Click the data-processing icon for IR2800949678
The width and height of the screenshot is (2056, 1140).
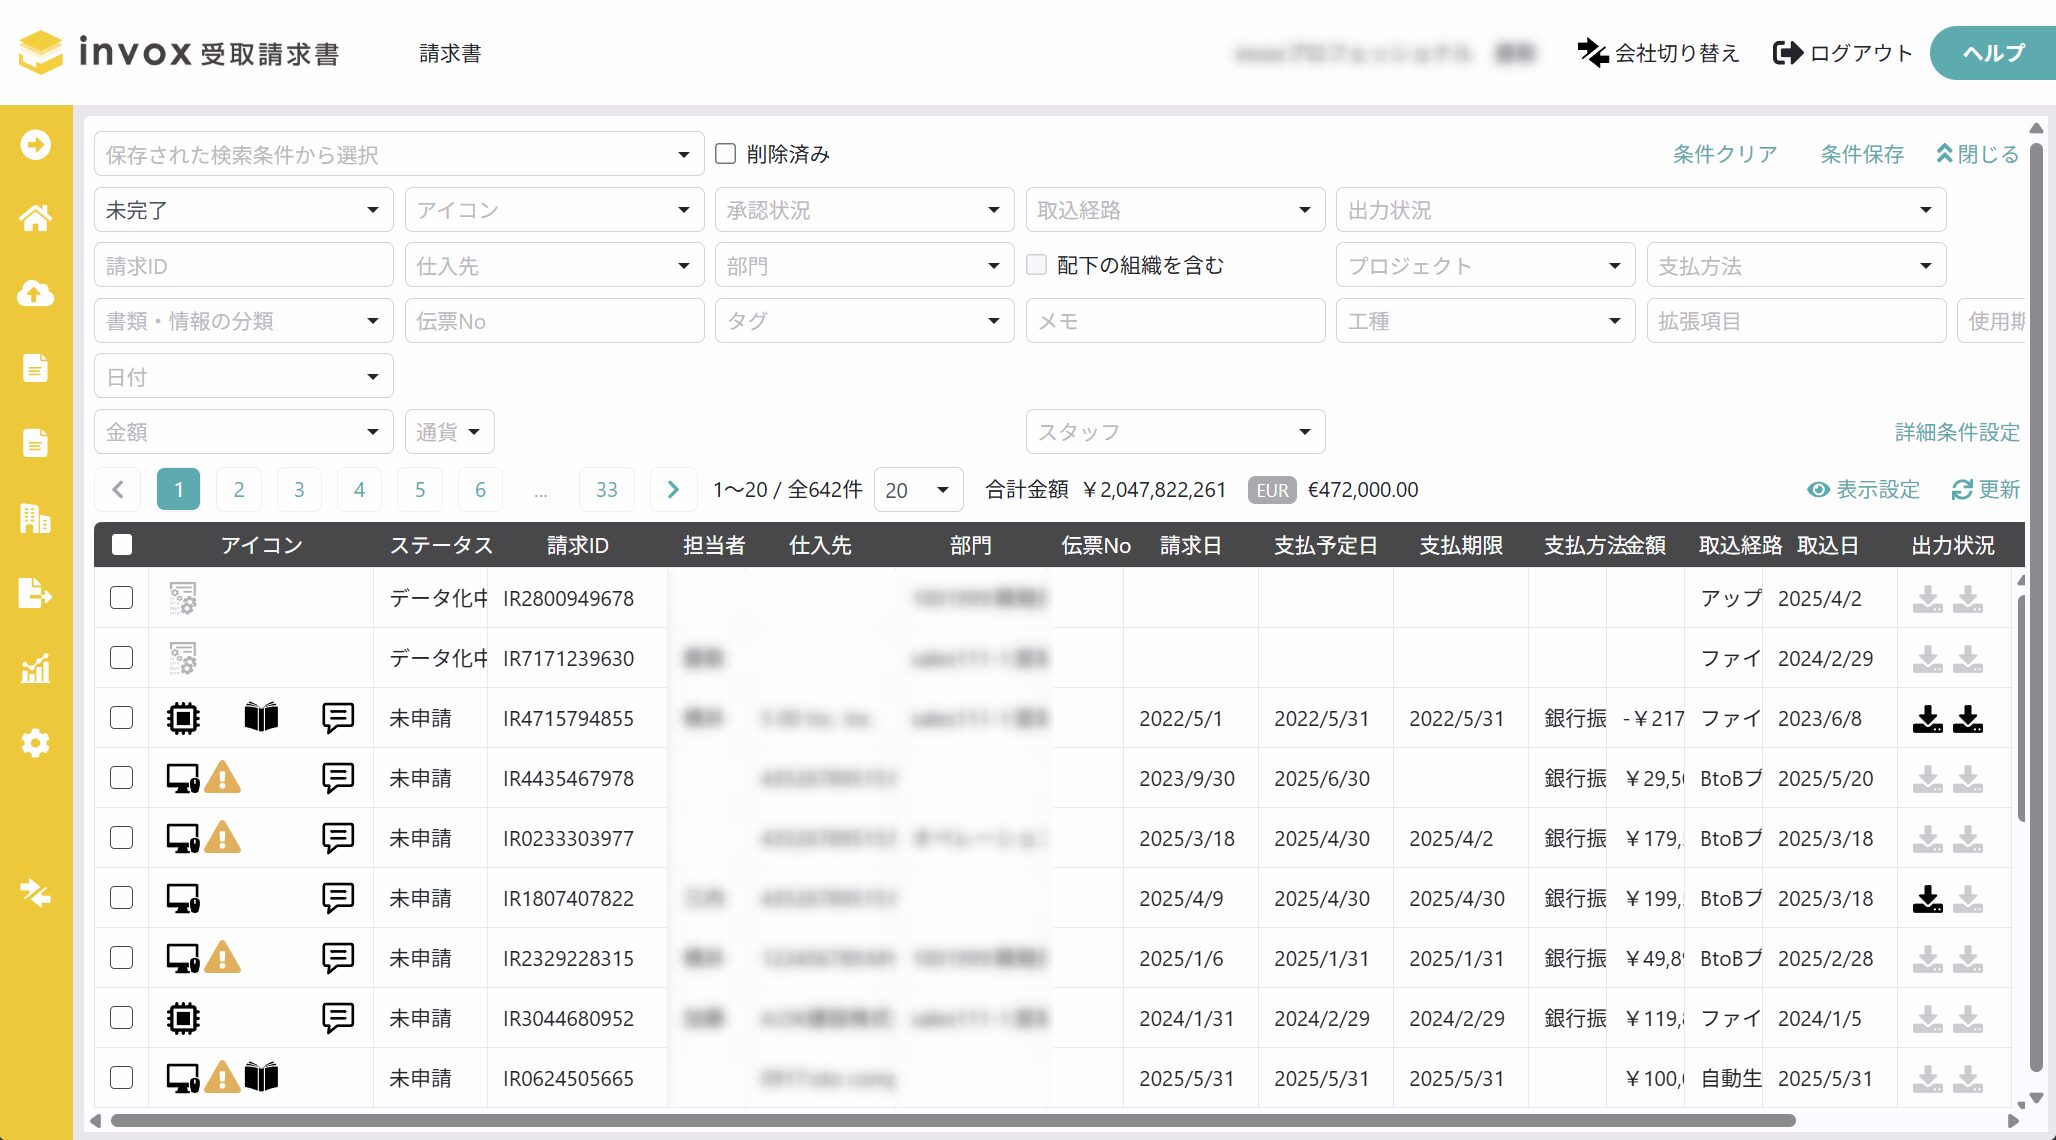(x=183, y=598)
